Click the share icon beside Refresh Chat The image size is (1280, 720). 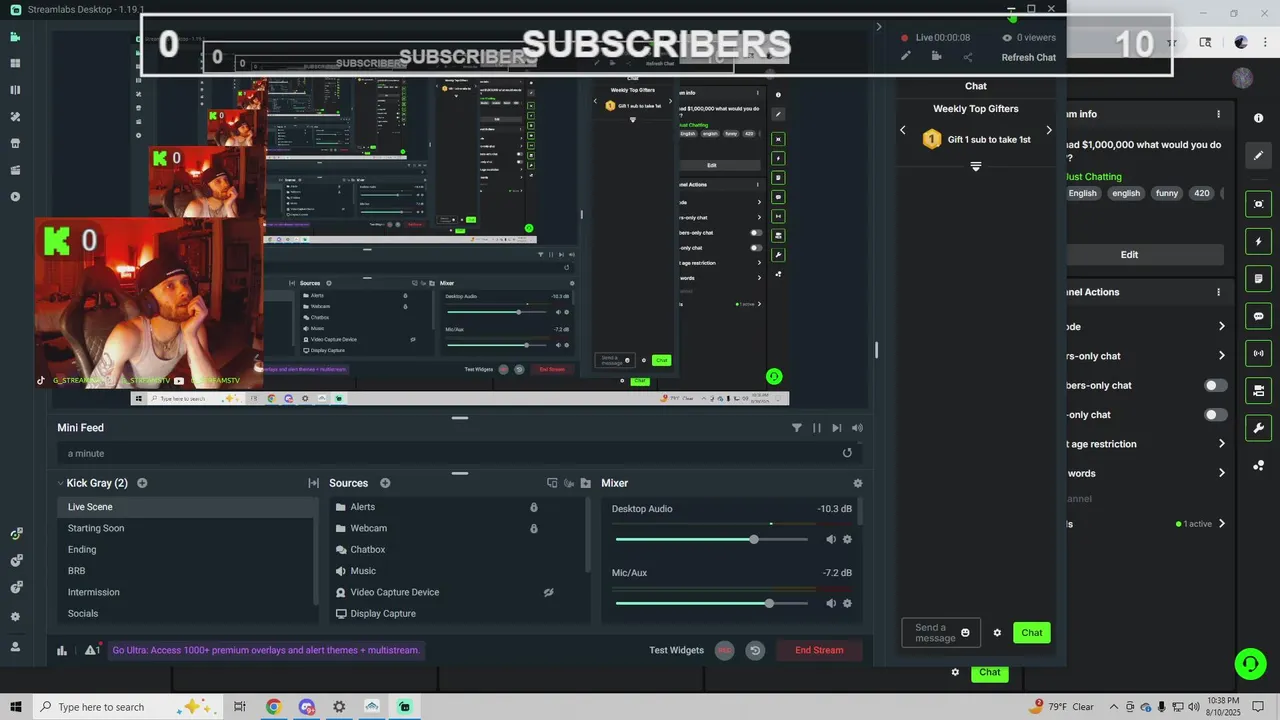click(x=967, y=56)
